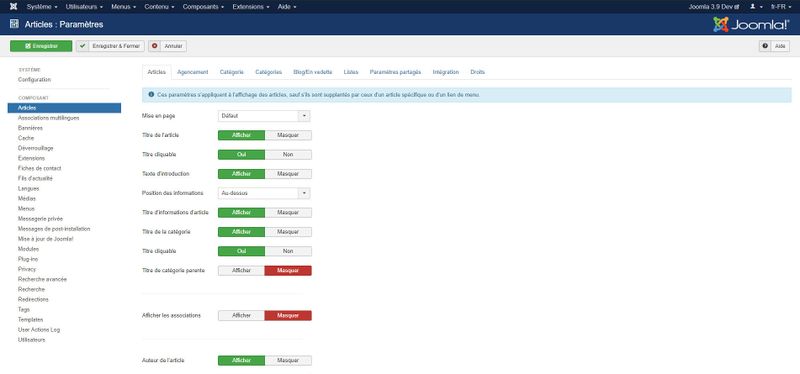Set Titre de catégorie parente to Afficher

point(241,270)
